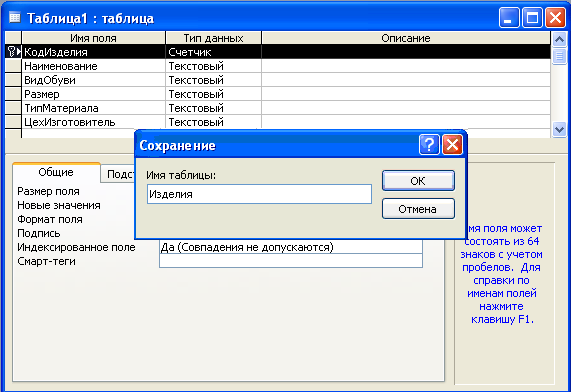Open help via the question mark icon
This screenshot has height=392, width=571.
(429, 145)
